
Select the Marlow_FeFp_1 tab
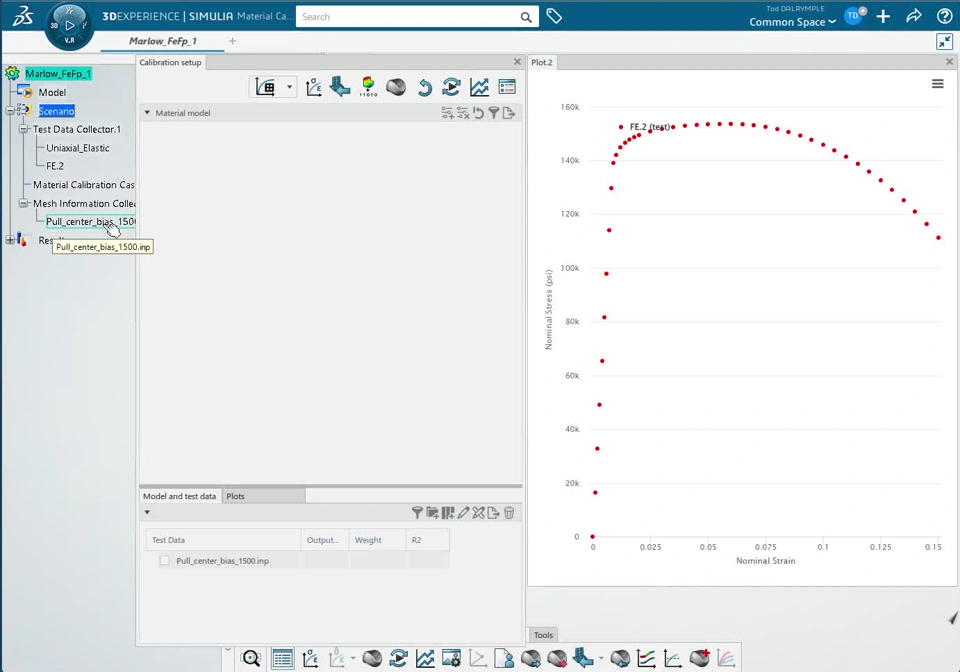coord(163,41)
